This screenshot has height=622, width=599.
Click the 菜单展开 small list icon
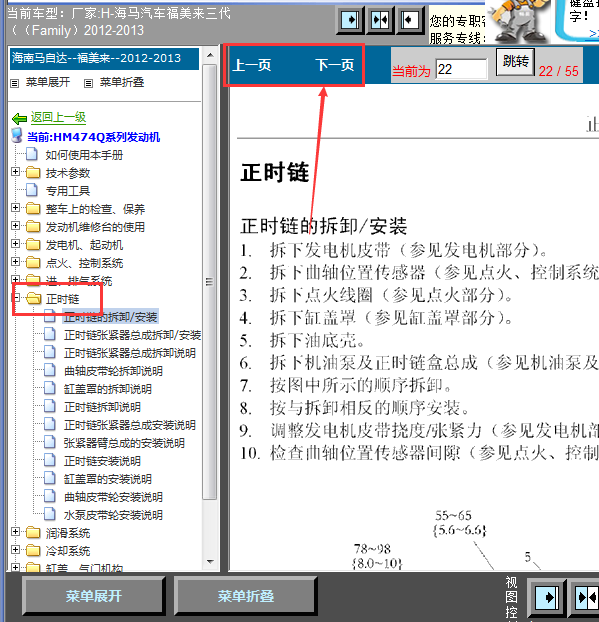click(15, 83)
